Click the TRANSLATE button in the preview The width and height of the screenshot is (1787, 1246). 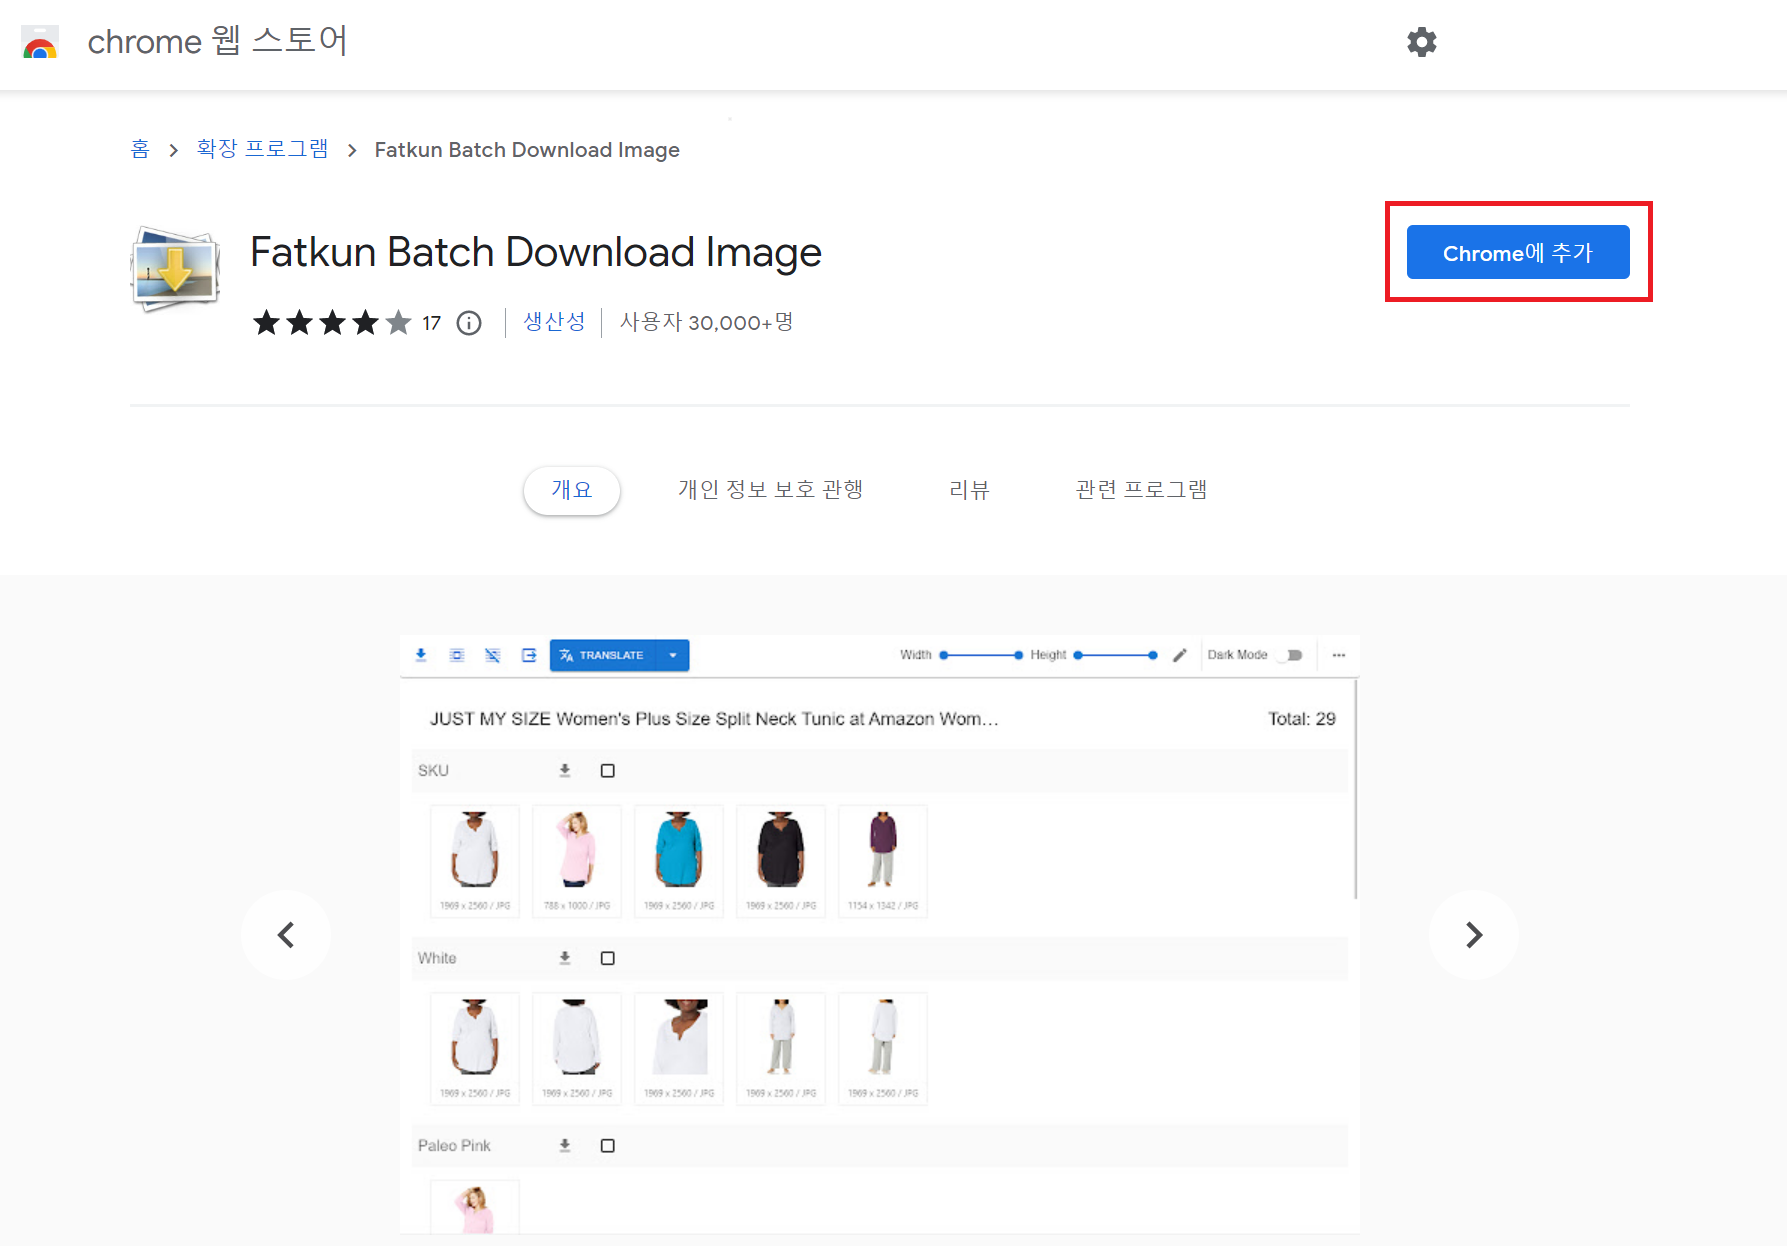pos(603,655)
